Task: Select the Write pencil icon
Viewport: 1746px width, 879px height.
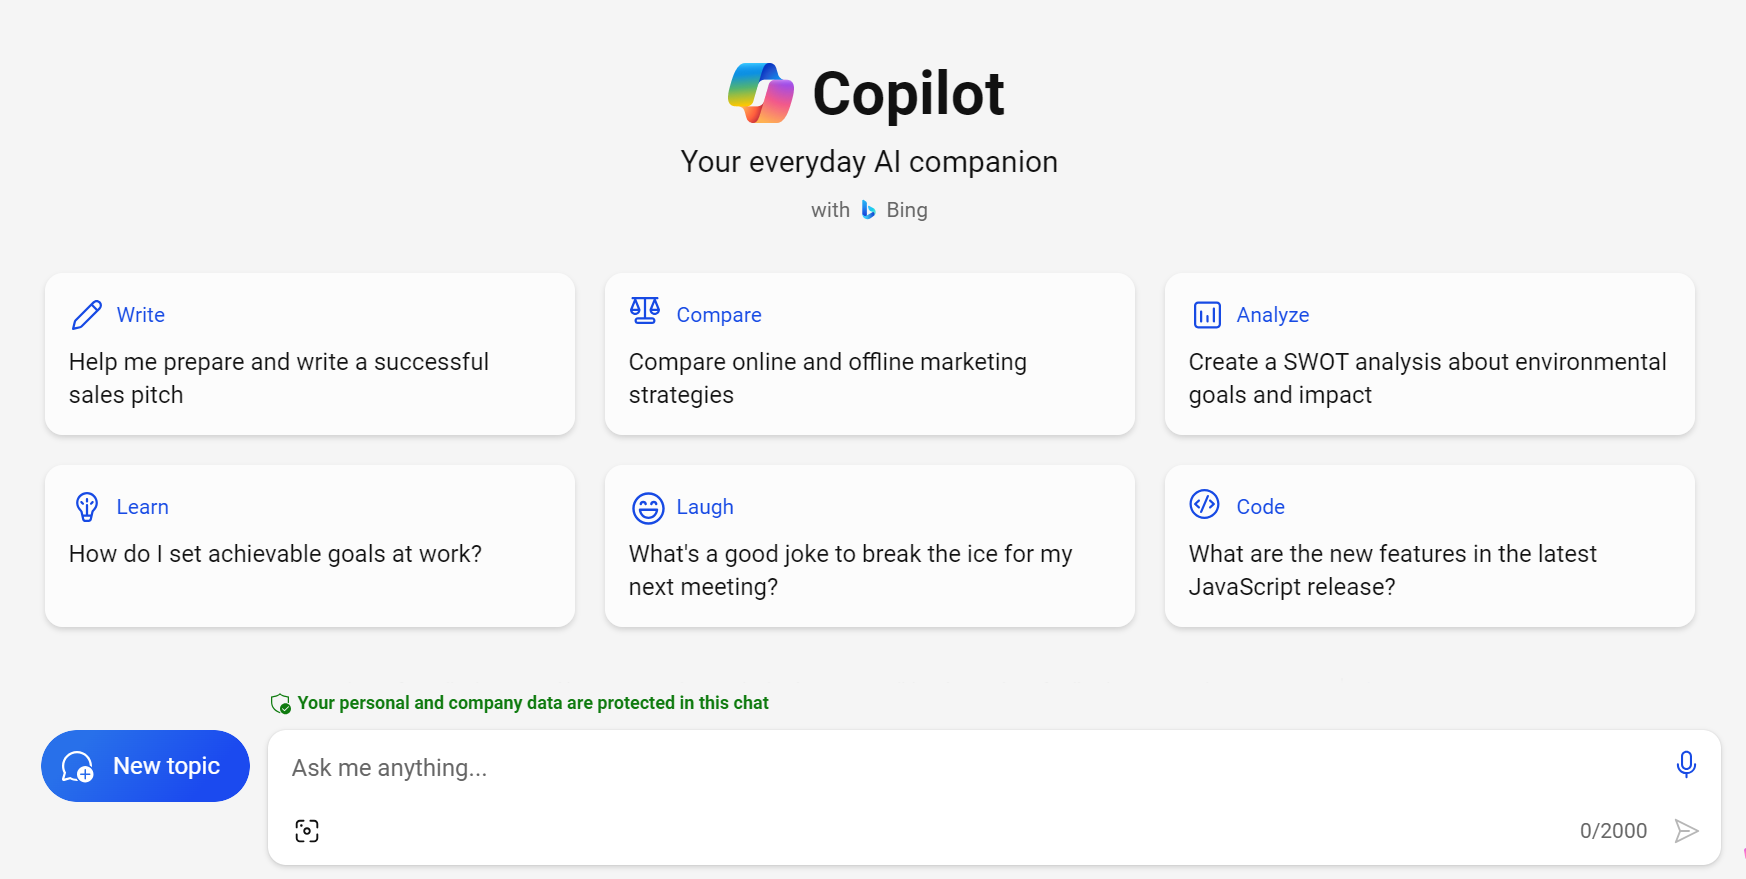Action: (87, 313)
